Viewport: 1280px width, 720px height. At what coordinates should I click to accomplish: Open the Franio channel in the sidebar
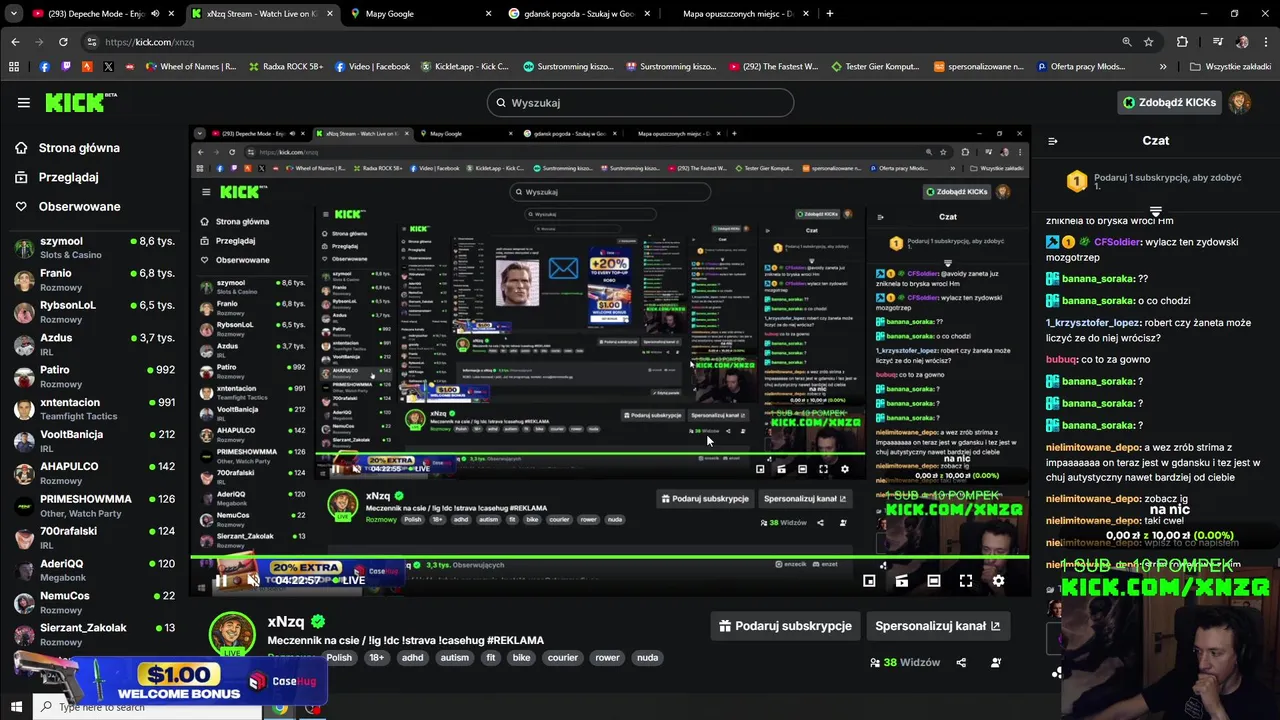pyautogui.click(x=95, y=279)
